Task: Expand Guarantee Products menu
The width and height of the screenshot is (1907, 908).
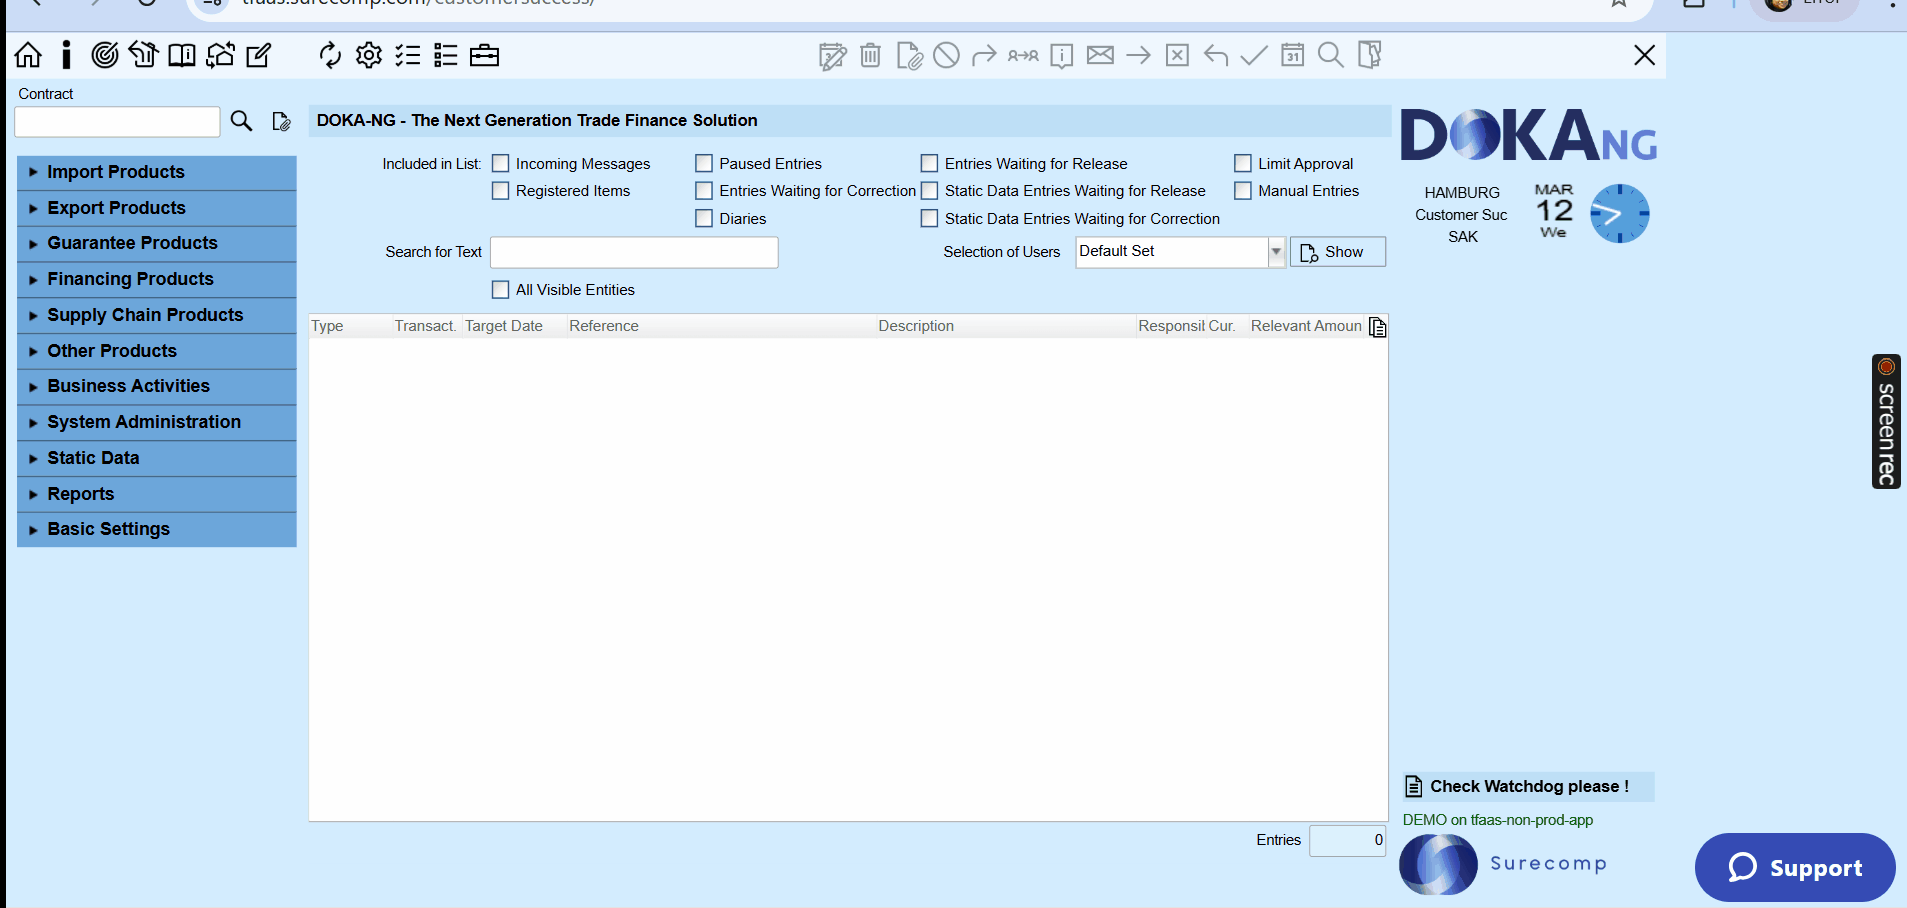Action: coord(157,243)
